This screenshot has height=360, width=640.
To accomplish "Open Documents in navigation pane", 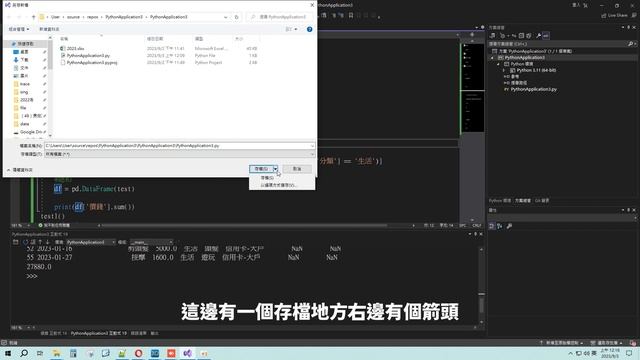I will click(24, 68).
